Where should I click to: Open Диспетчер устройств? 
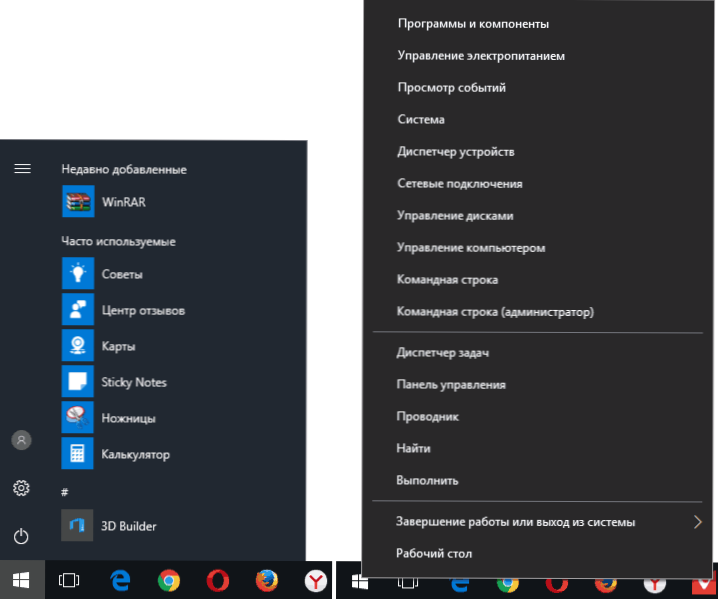pyautogui.click(x=456, y=152)
